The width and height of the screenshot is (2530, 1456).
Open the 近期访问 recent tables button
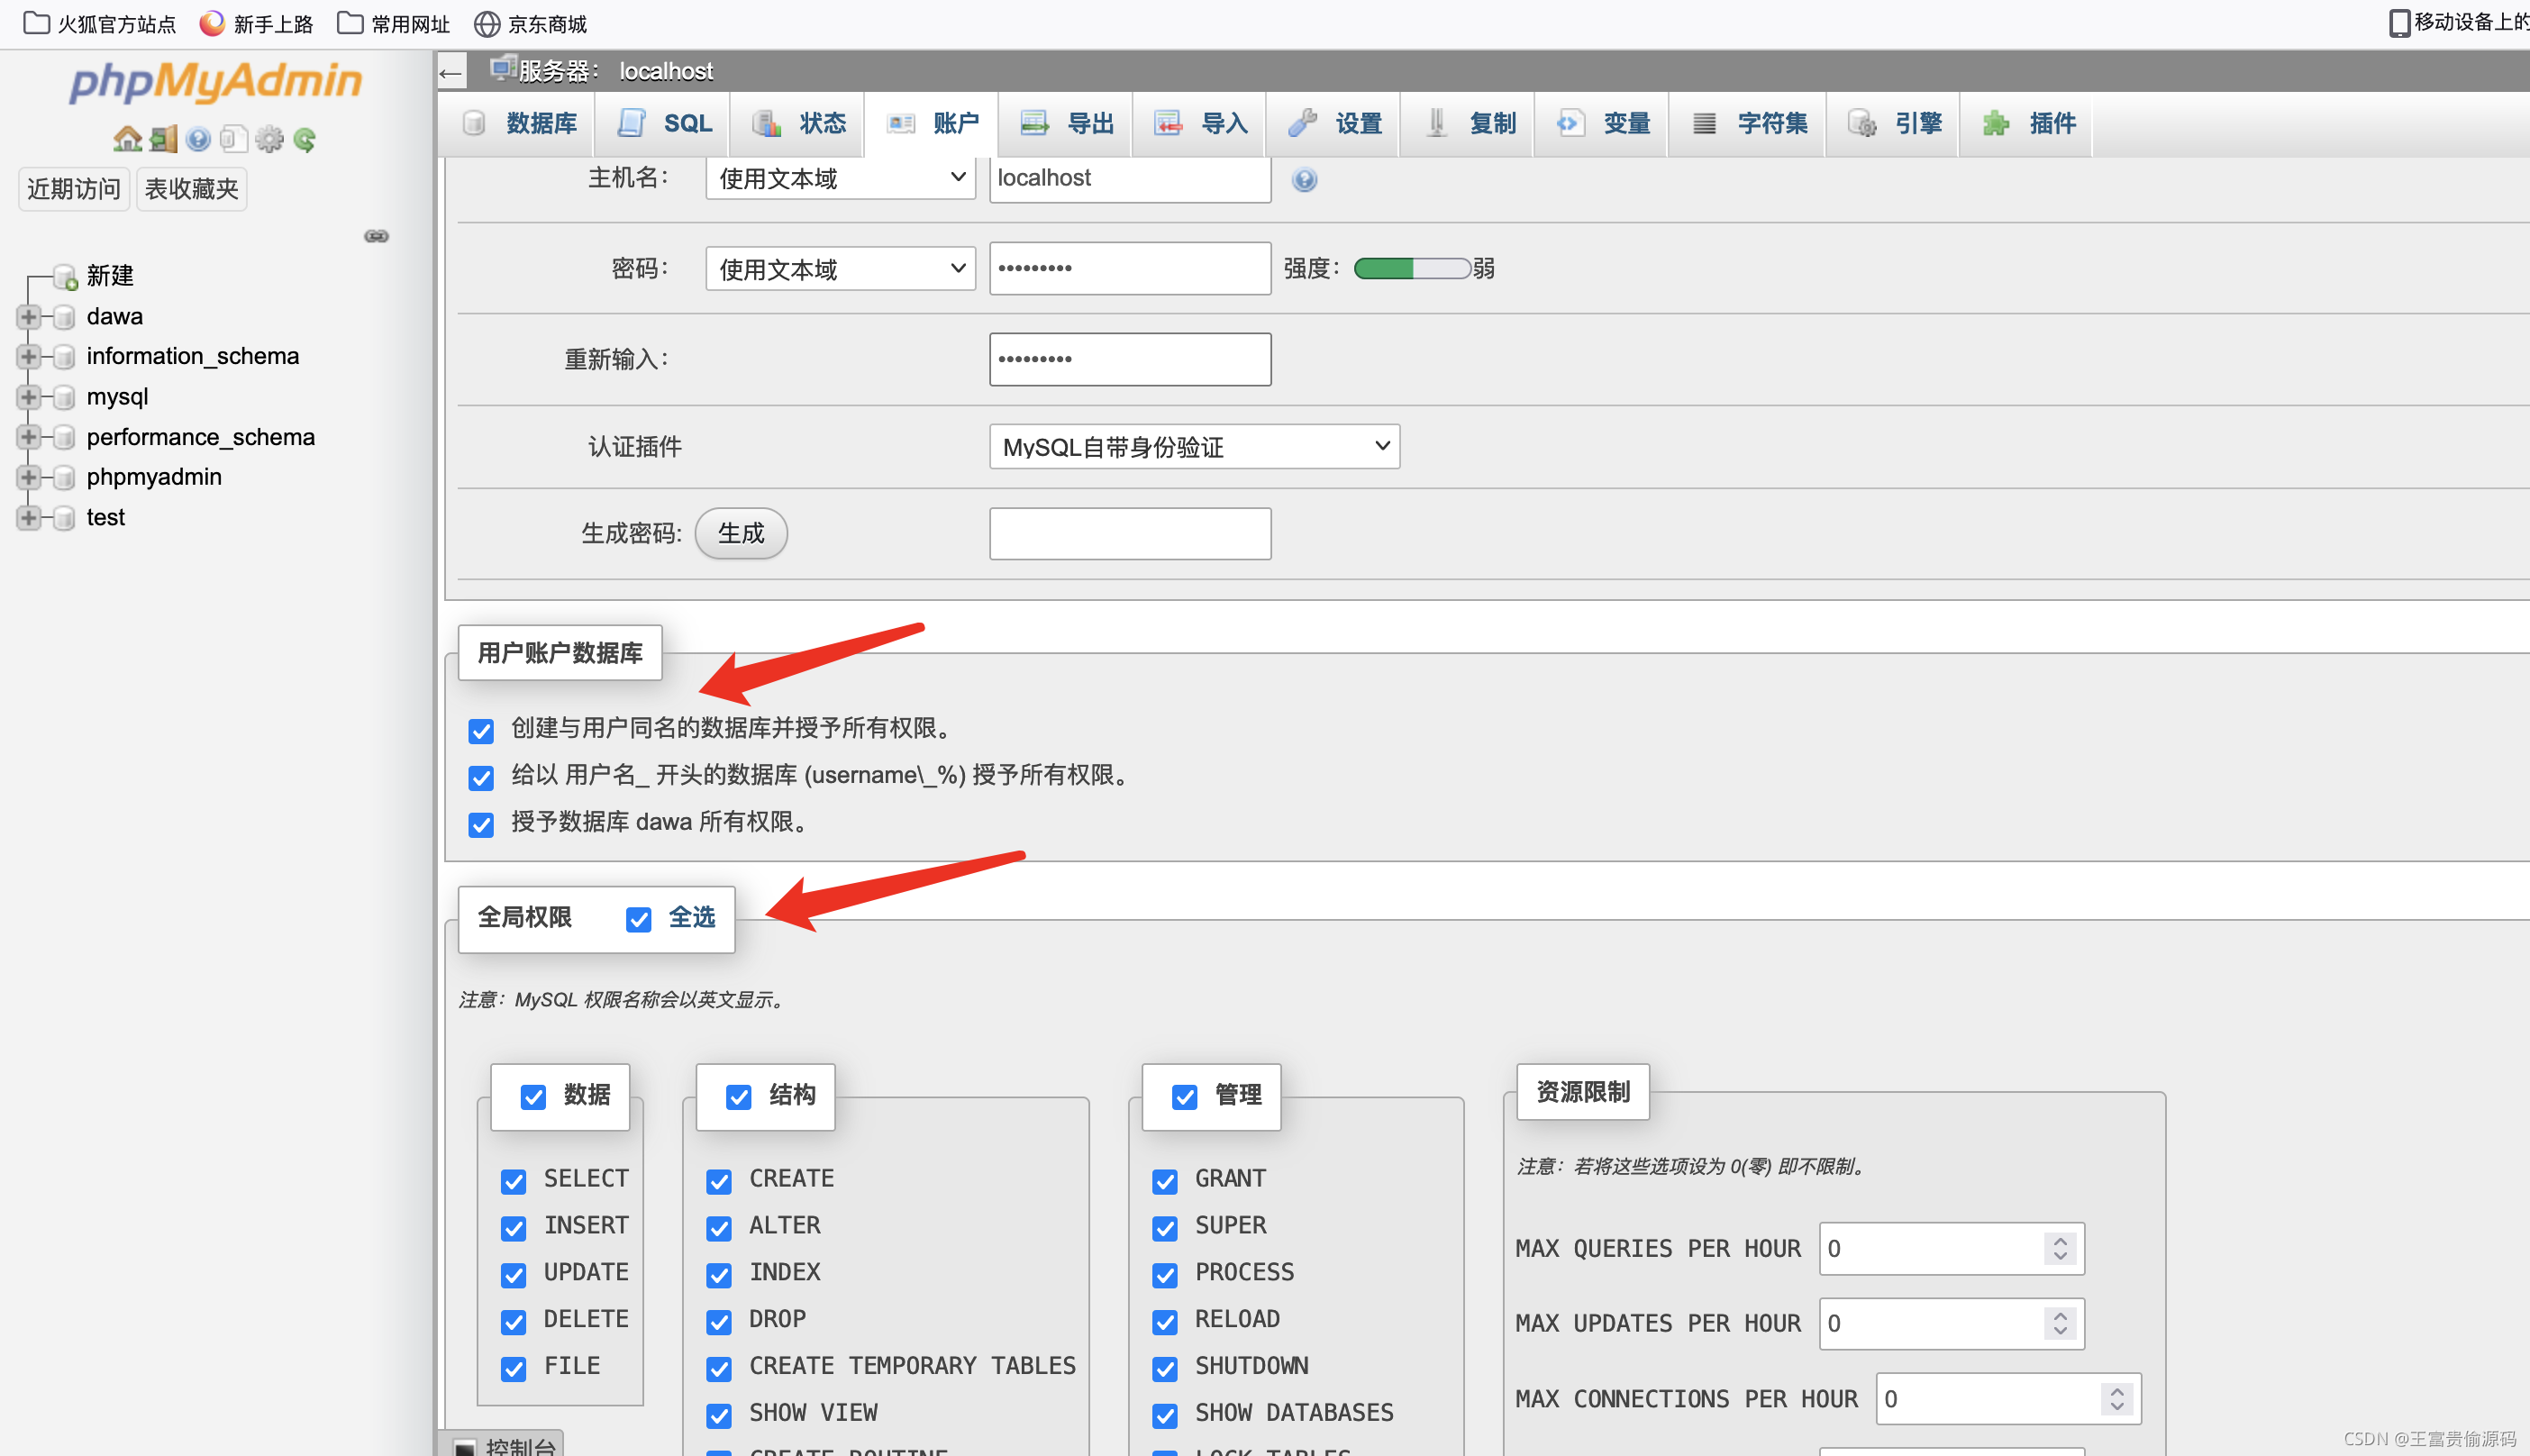(74, 189)
